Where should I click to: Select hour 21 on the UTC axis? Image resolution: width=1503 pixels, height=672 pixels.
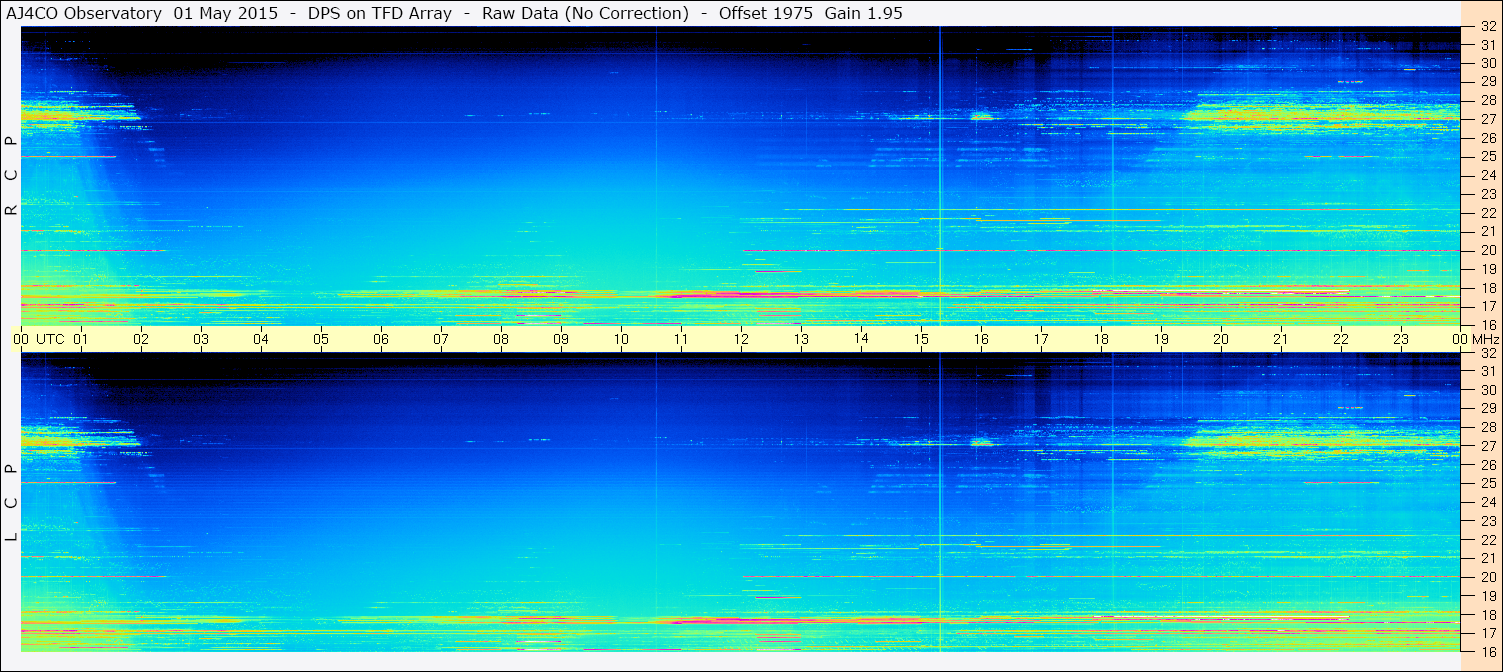point(1281,339)
